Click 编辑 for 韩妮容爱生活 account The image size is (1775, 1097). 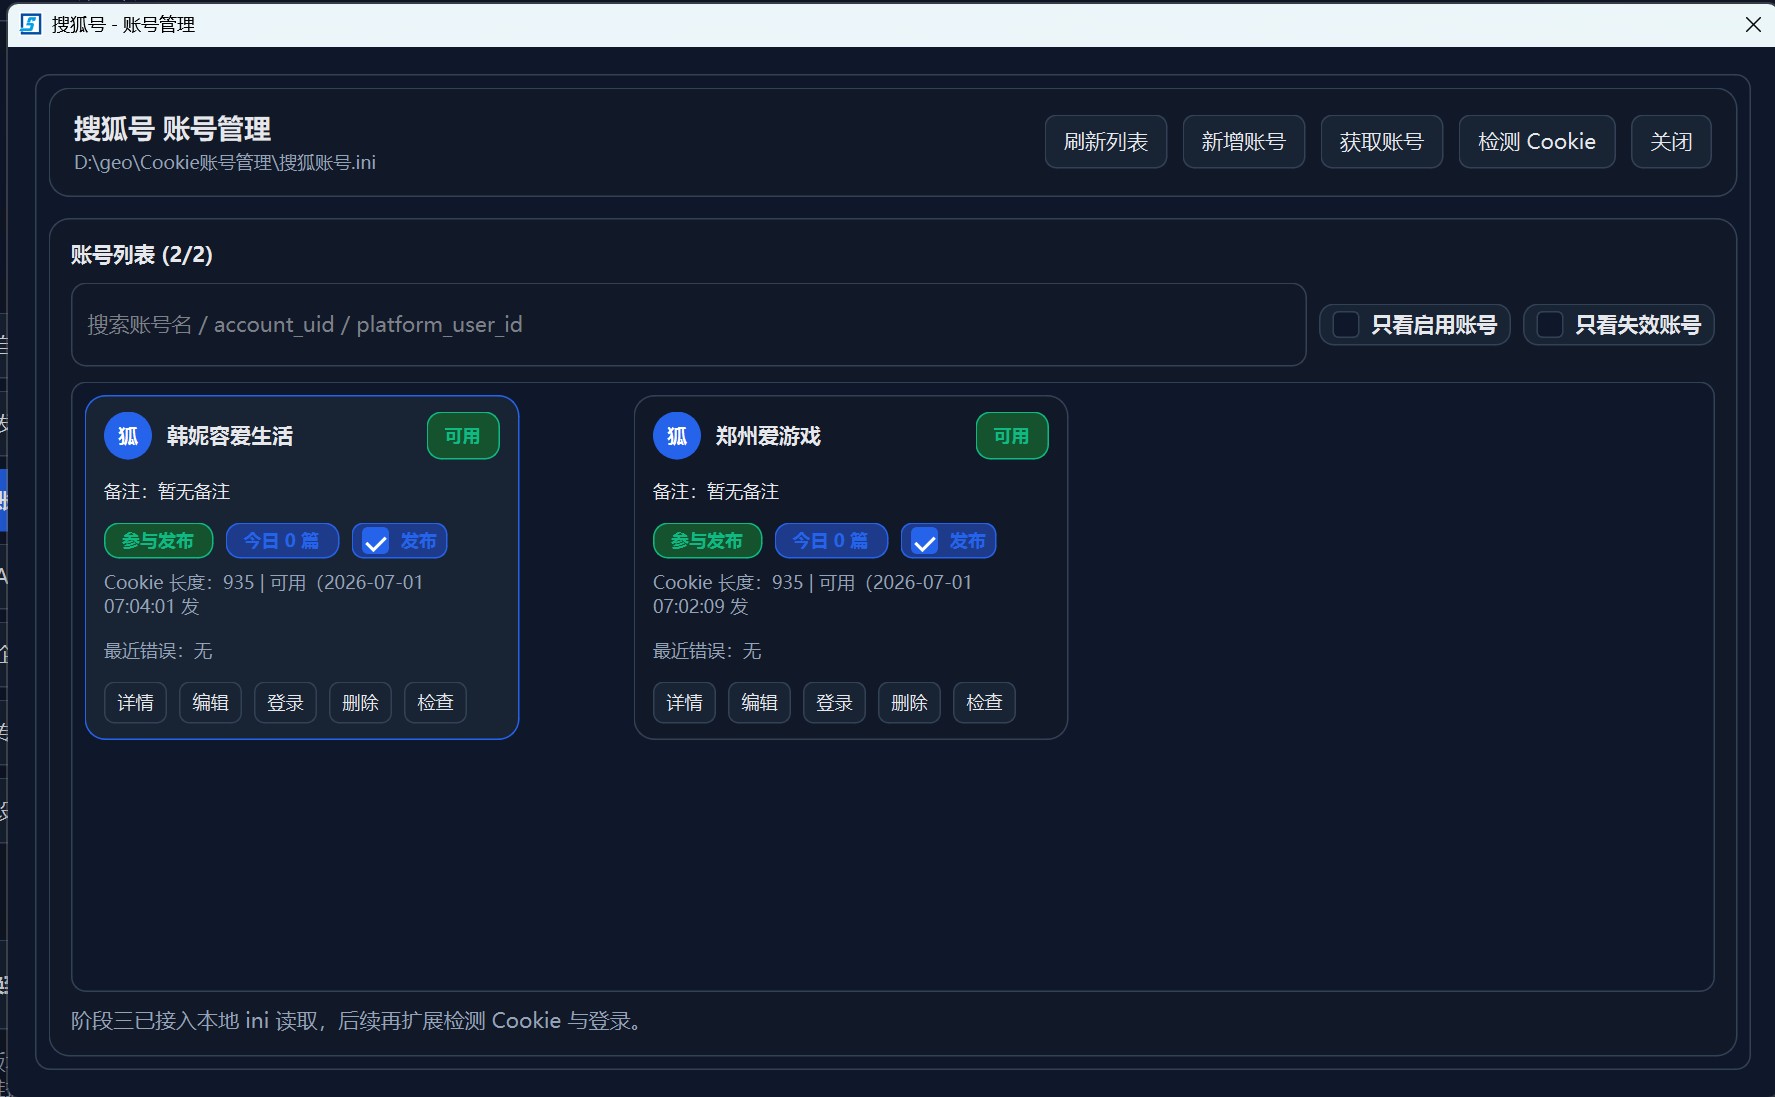click(210, 703)
